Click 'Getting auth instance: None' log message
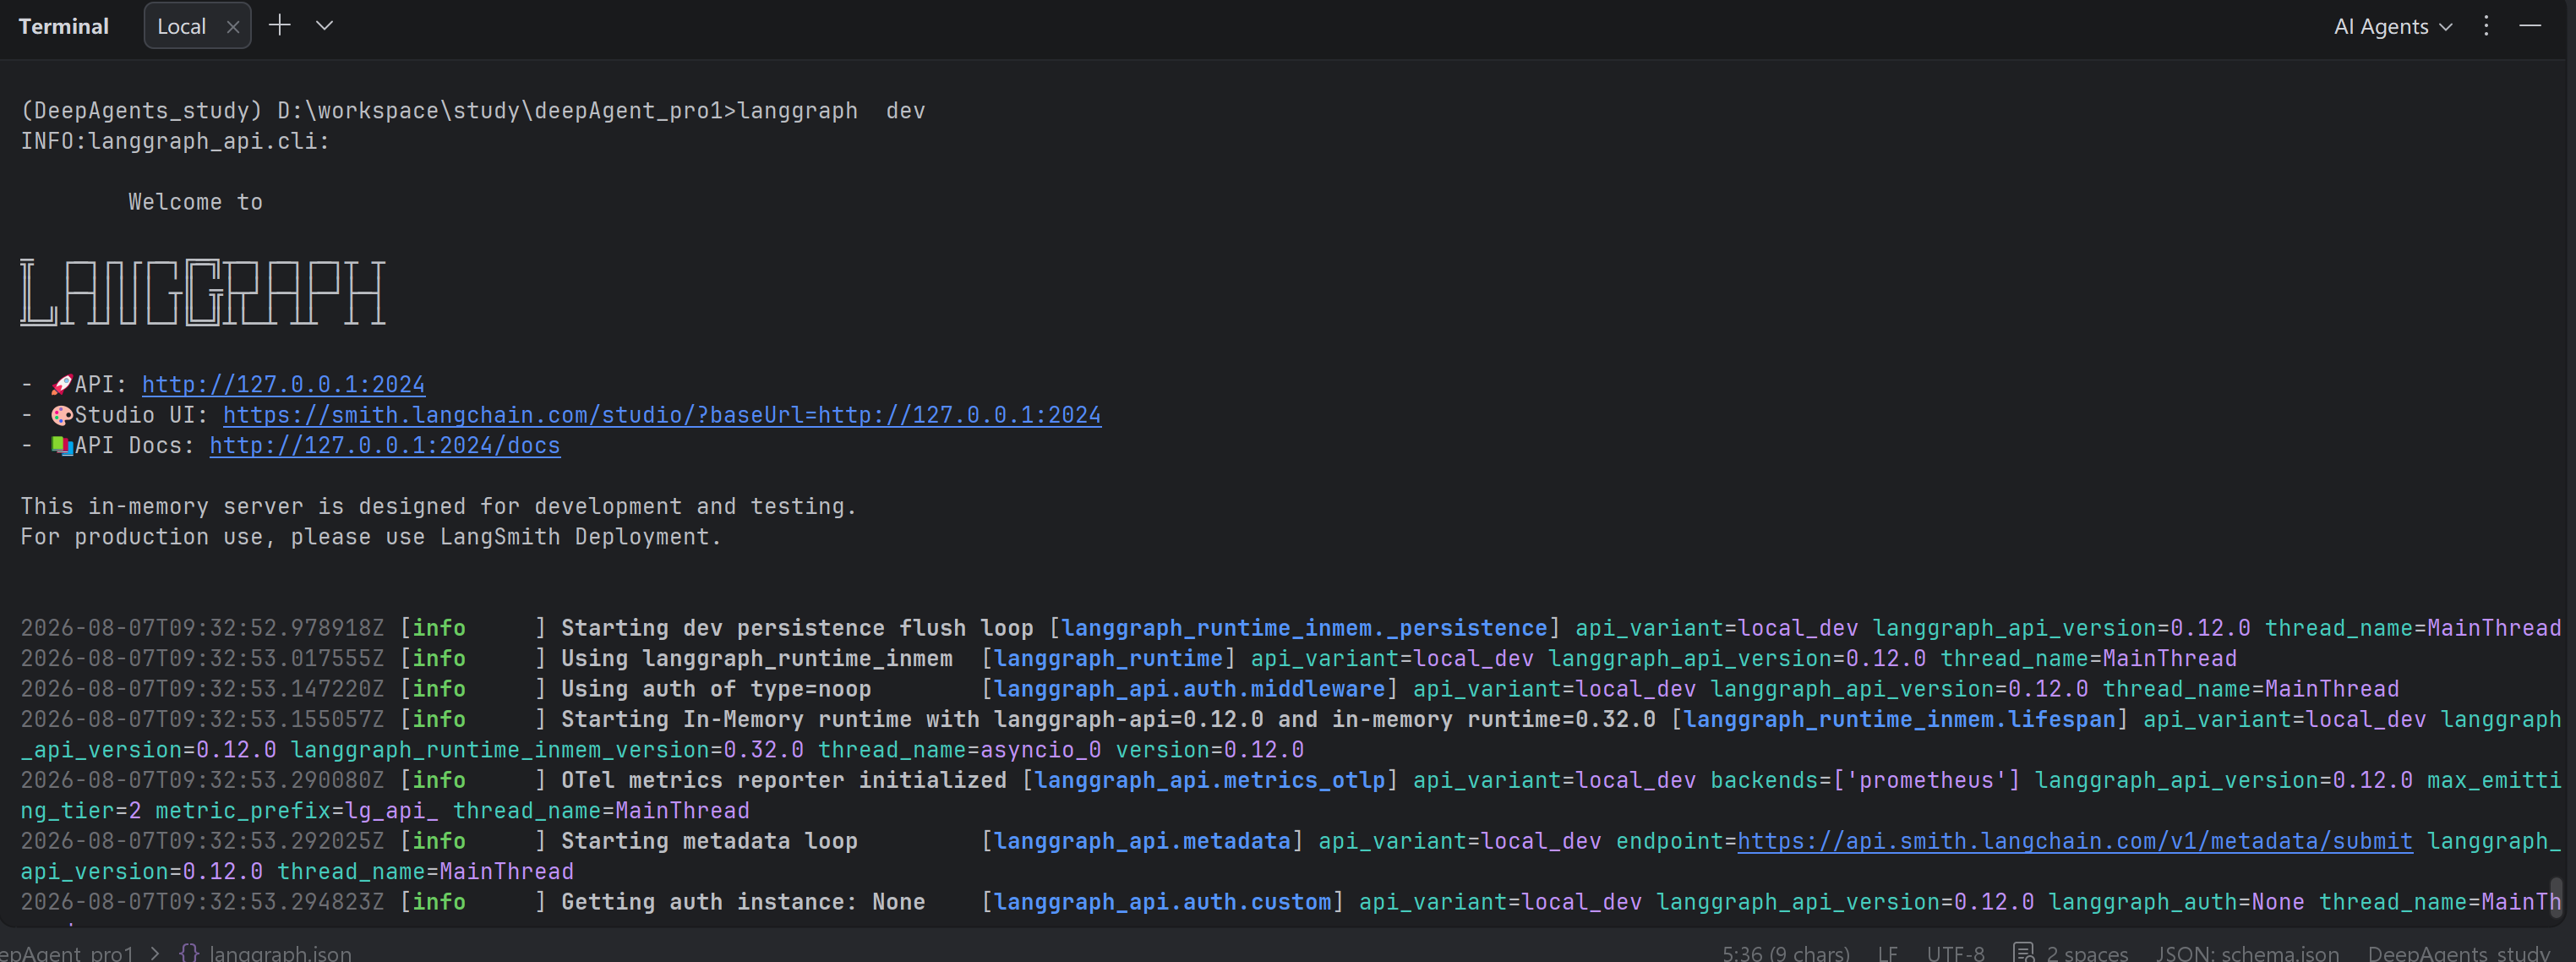Viewport: 2576px width, 962px height. click(x=743, y=902)
